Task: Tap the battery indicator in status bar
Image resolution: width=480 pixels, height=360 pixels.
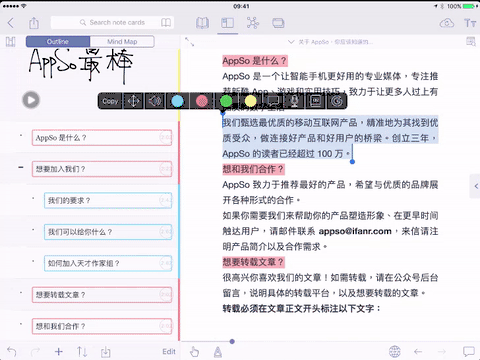Action: click(468, 6)
